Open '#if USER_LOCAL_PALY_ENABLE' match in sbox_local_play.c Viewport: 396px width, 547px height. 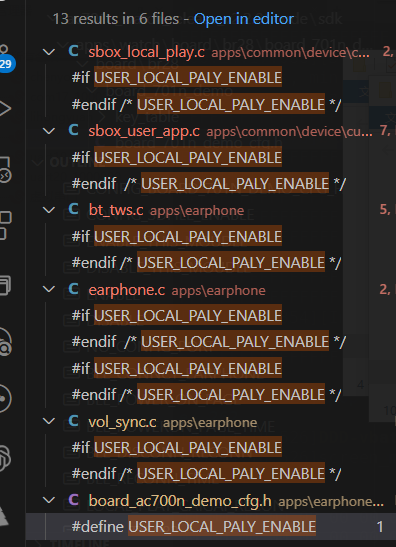tap(177, 77)
